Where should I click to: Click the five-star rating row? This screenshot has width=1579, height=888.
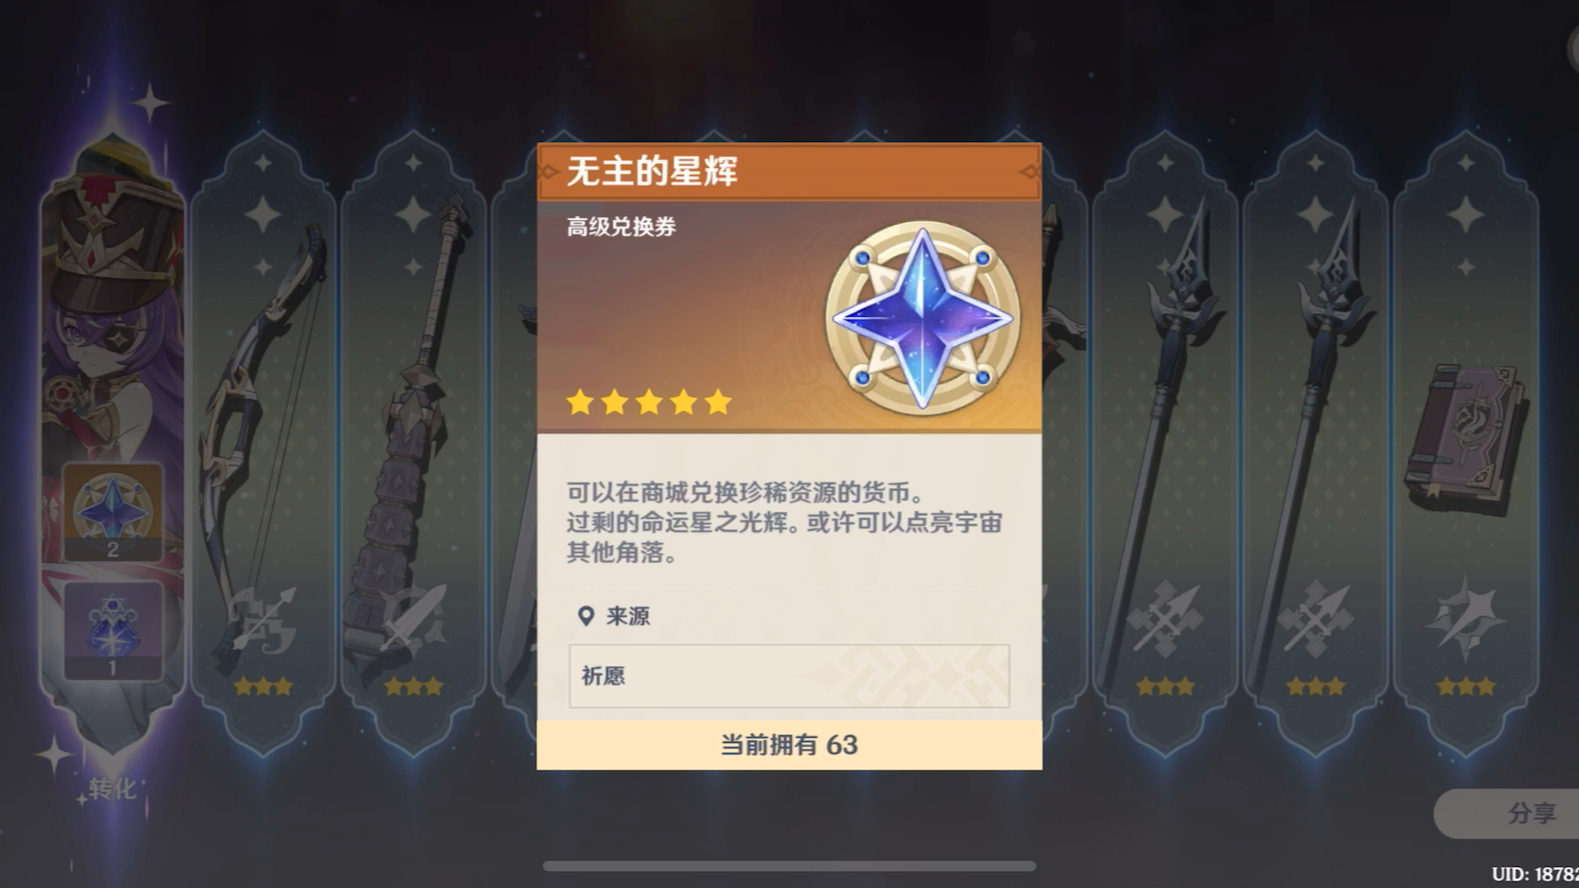click(x=649, y=403)
